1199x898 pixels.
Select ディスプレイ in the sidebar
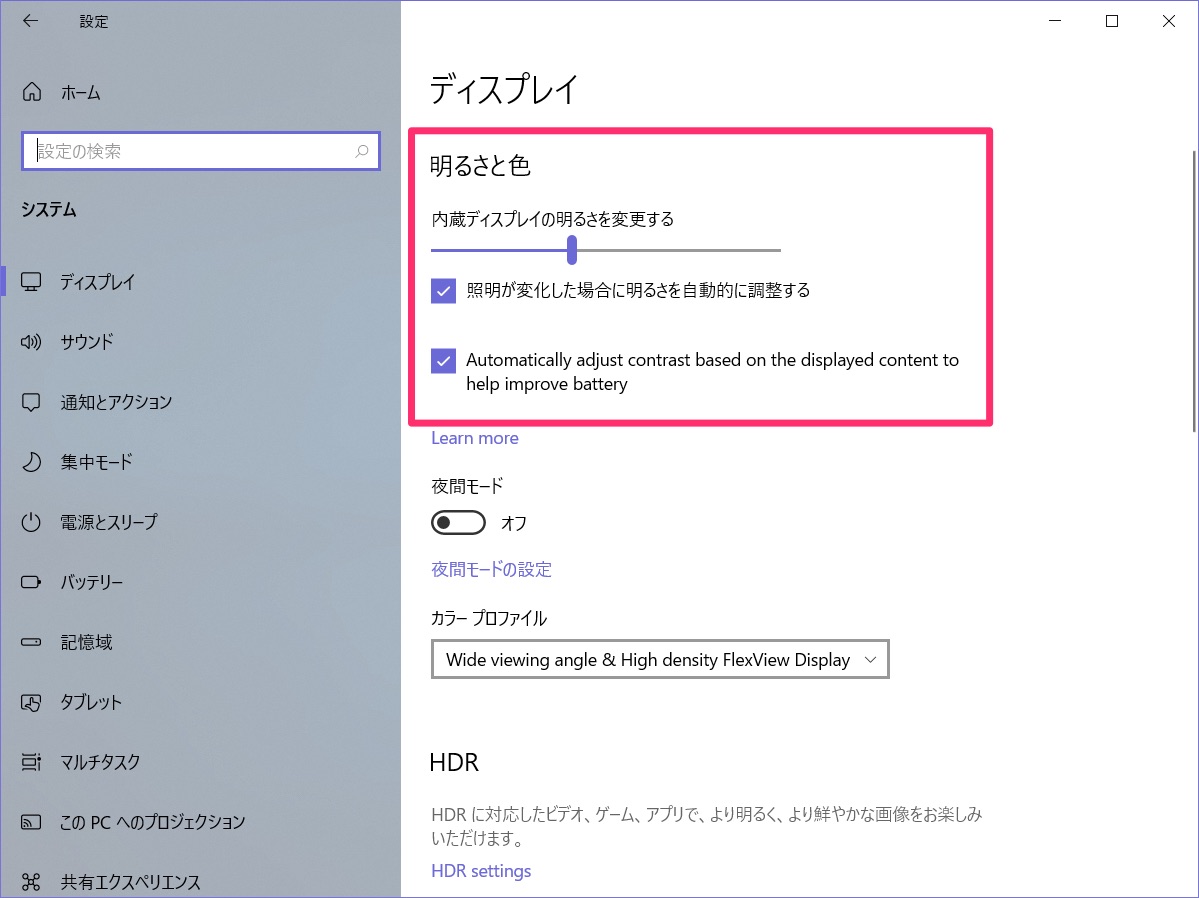[x=98, y=281]
